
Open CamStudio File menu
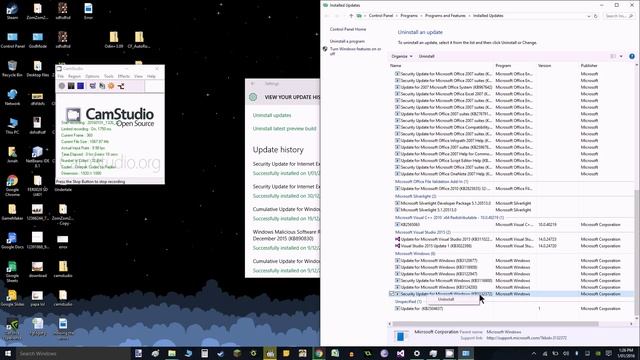[x=61, y=76]
